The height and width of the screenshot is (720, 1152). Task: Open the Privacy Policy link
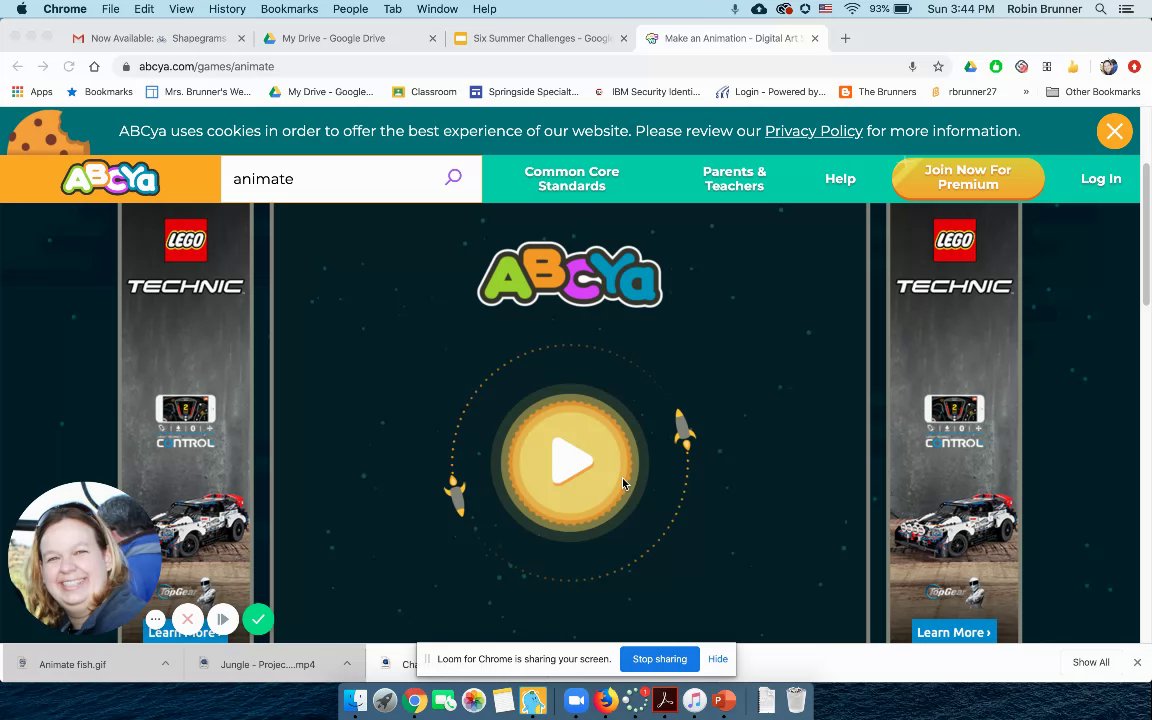(813, 131)
